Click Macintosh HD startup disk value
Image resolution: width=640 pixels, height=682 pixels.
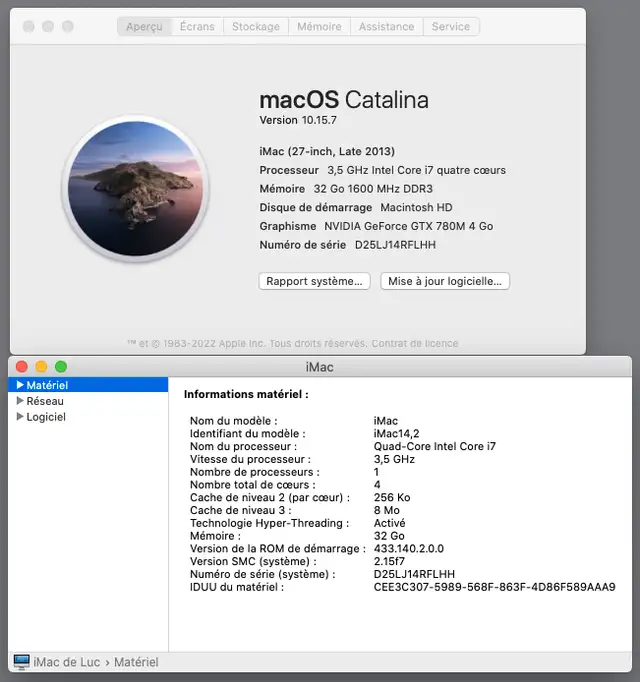pos(416,207)
